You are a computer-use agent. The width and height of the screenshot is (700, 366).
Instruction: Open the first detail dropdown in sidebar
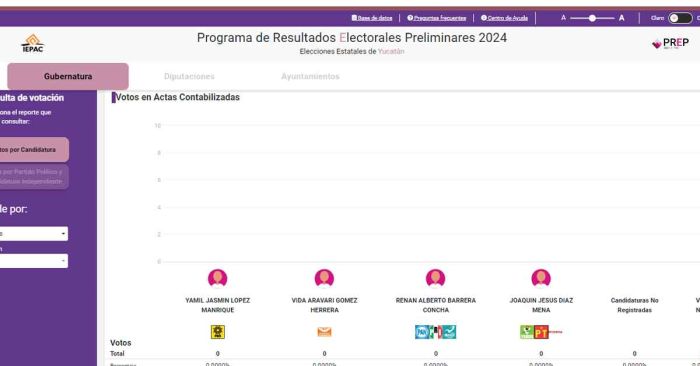(x=33, y=233)
